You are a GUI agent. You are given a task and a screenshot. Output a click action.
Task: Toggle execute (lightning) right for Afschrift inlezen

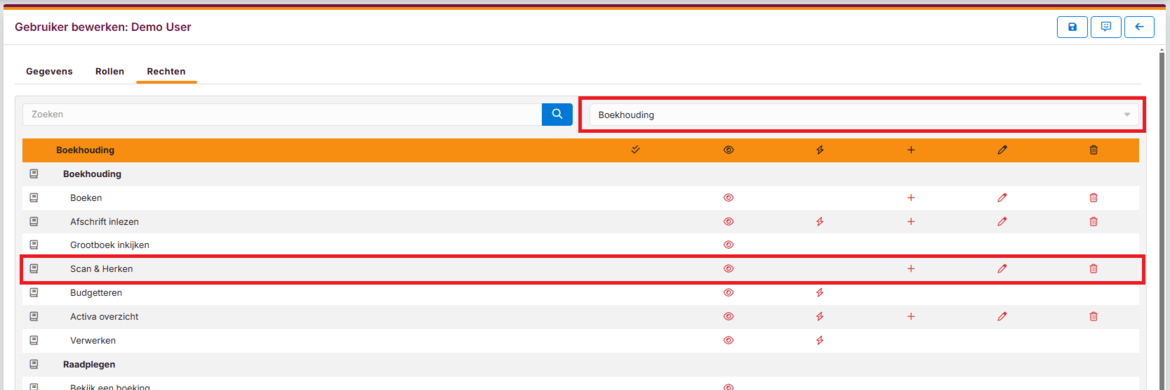tap(819, 221)
